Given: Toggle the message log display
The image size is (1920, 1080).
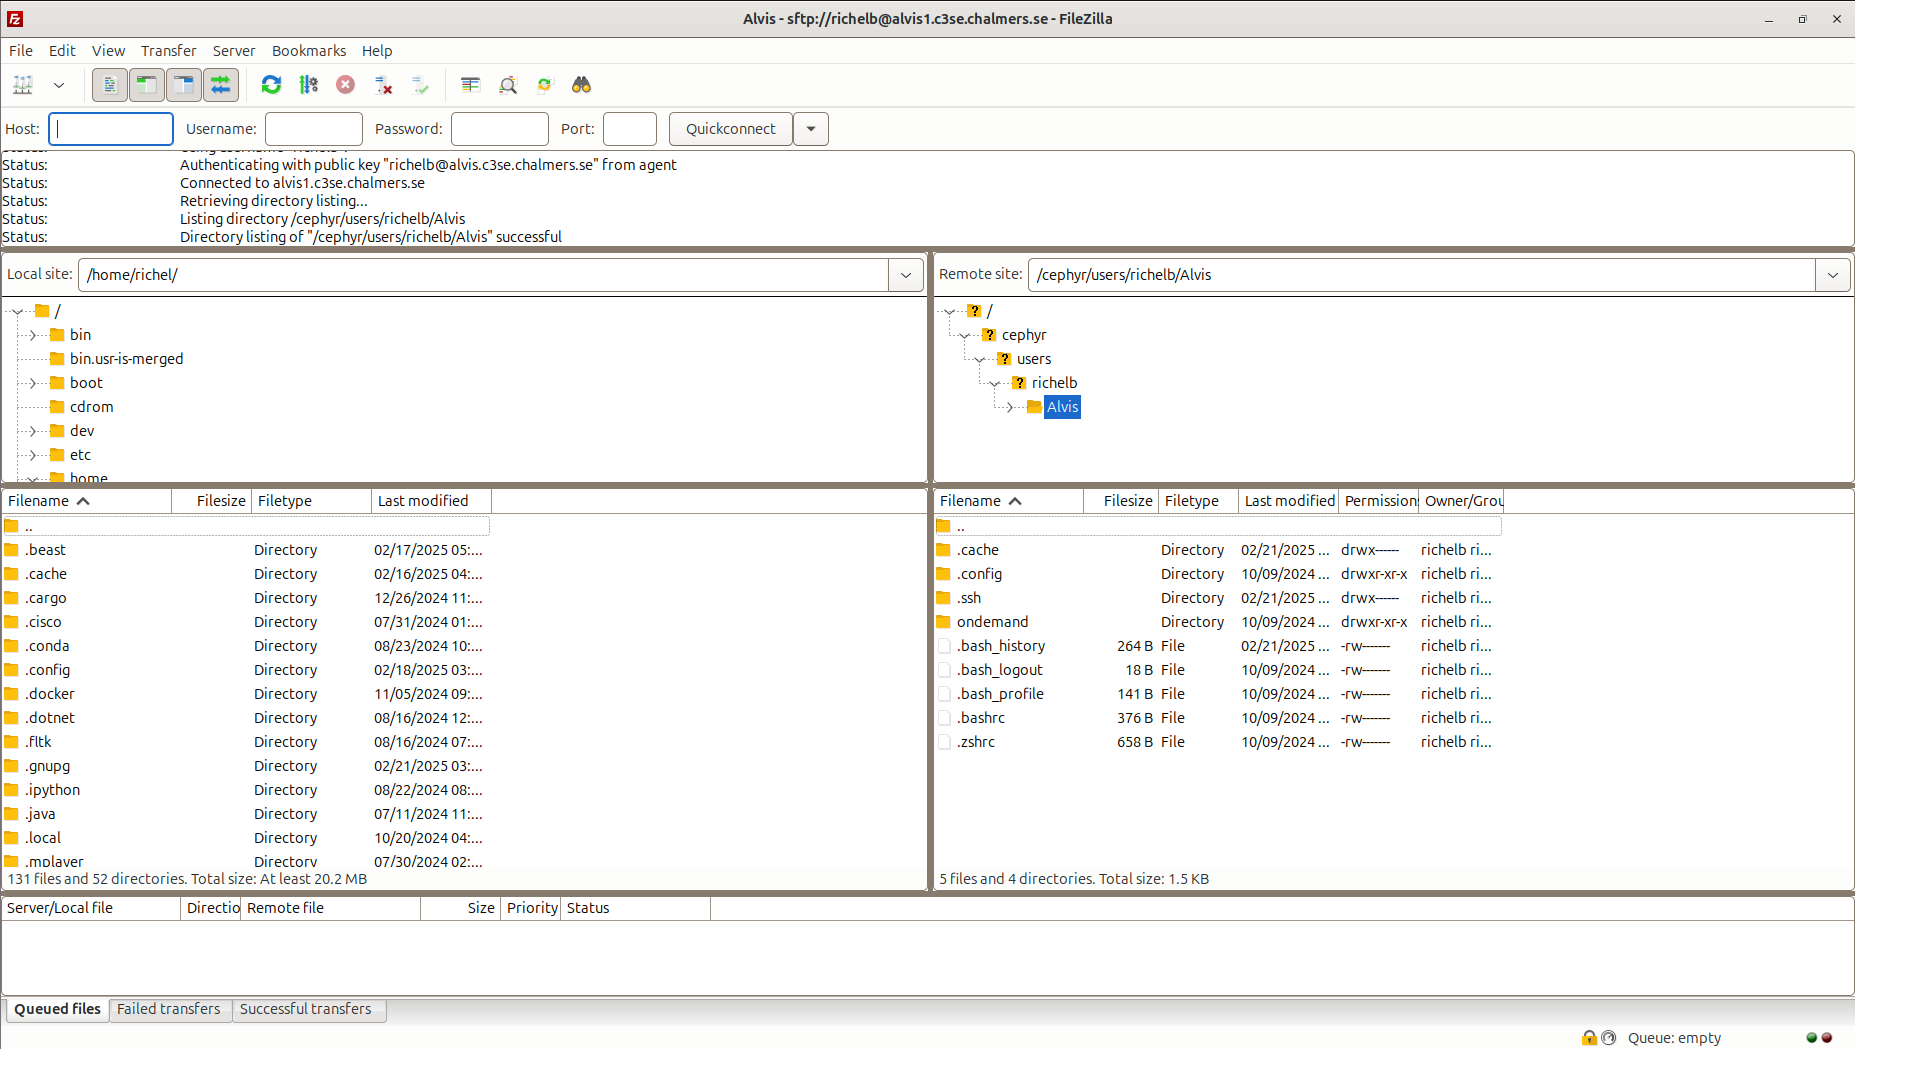Looking at the screenshot, I should tap(109, 85).
